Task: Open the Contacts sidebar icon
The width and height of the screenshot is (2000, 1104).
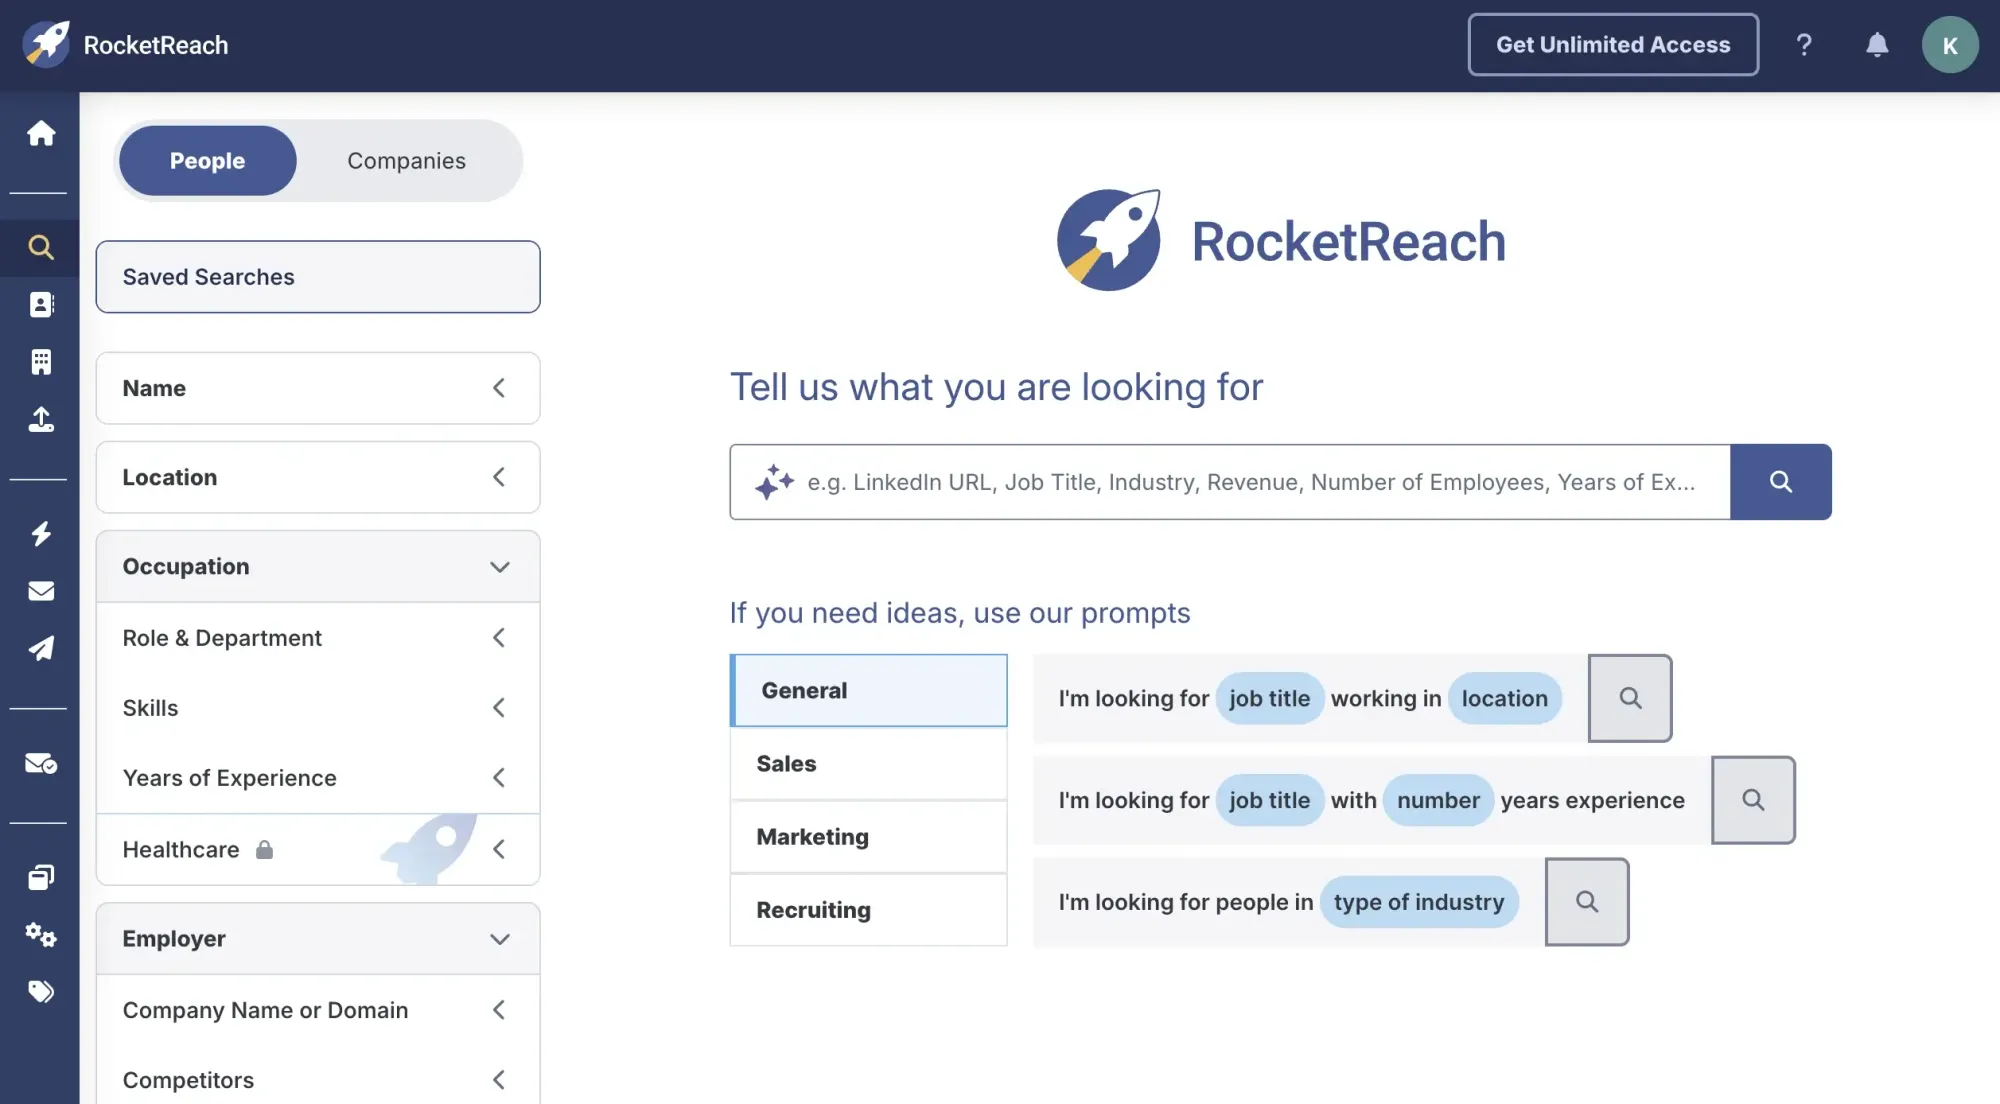Action: point(40,304)
